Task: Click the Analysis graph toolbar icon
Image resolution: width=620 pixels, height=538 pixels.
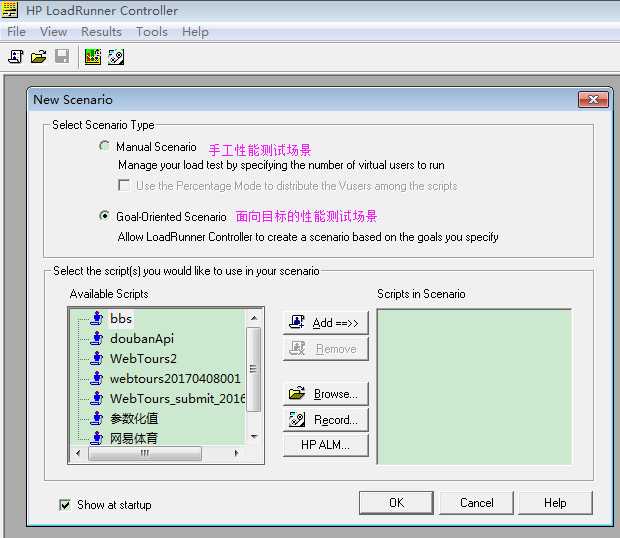Action: pos(93,57)
